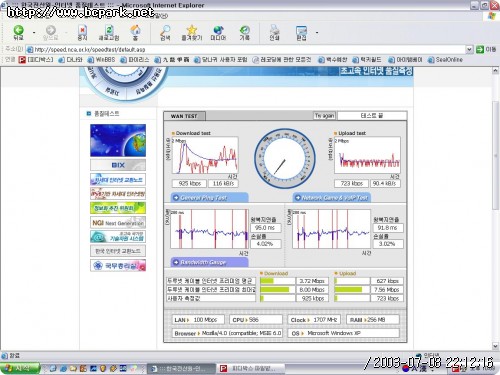Open the Windows Start button

click(20, 368)
